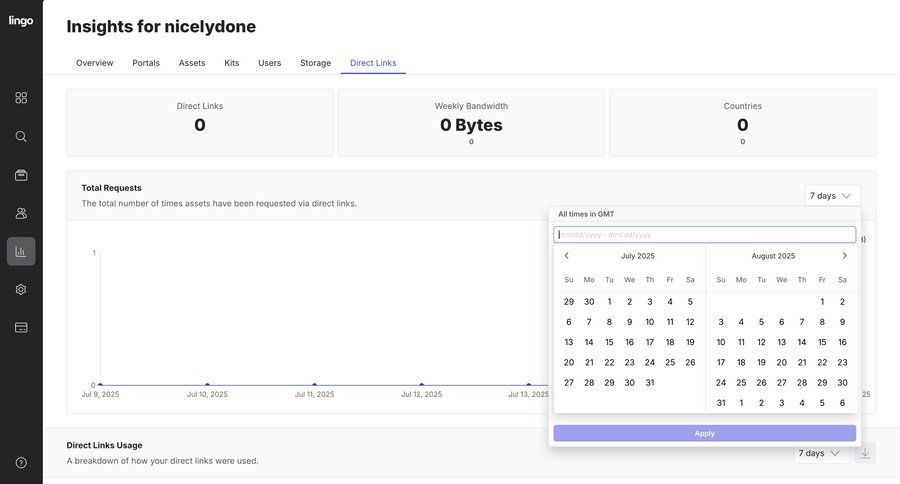The width and height of the screenshot is (900, 484).
Task: Open the search icon in sidebar
Action: pos(21,136)
